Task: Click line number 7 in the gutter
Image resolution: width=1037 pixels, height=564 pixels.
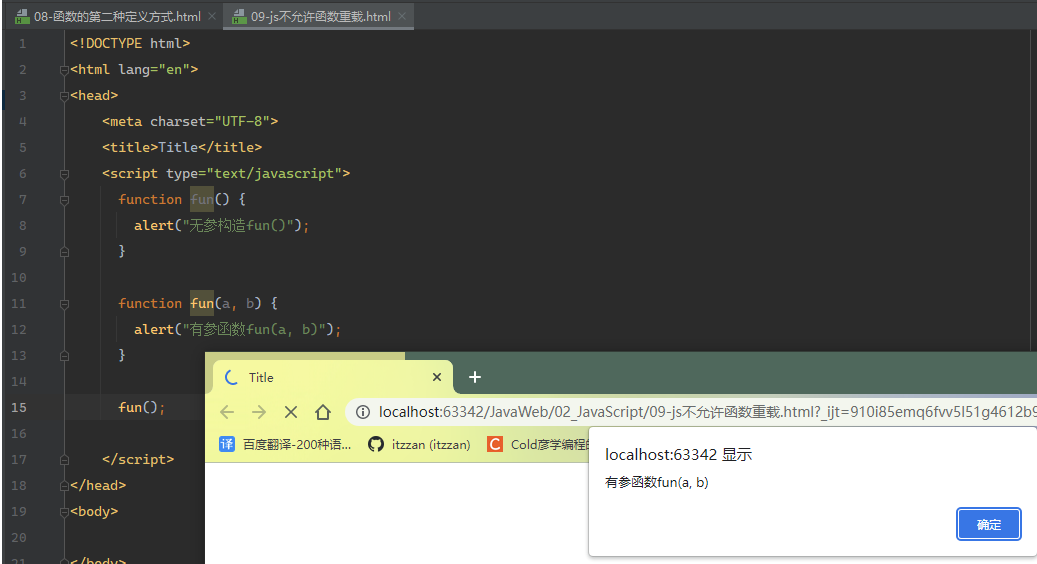Action: [22, 200]
